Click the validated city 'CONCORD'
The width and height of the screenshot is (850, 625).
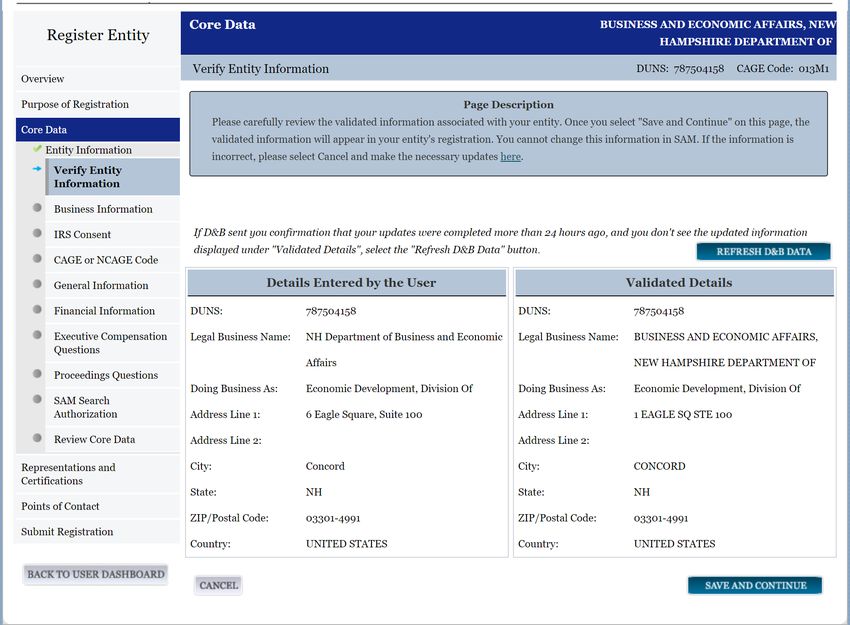659,467
